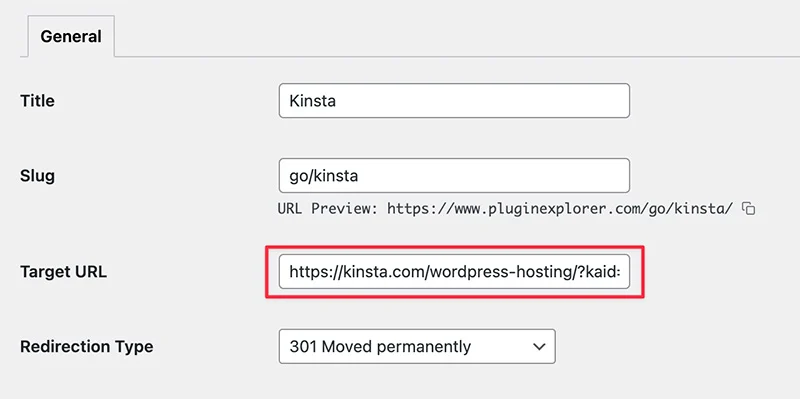Click the chevron arrow in Redirection Type
This screenshot has height=399, width=800.
click(539, 347)
